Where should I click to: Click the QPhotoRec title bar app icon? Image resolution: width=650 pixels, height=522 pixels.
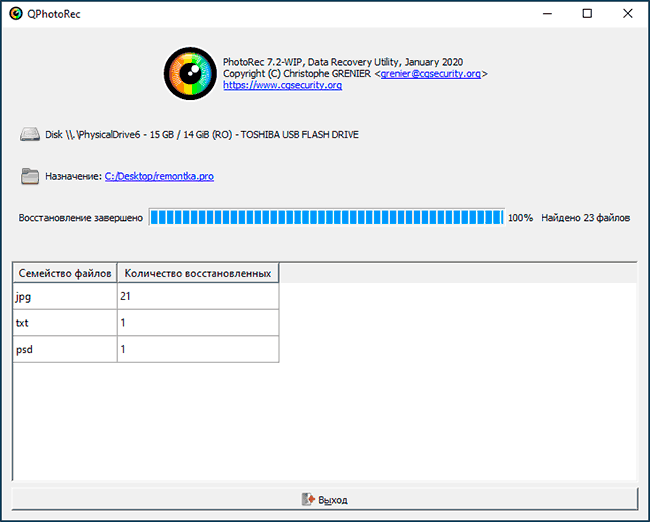click(x=15, y=14)
